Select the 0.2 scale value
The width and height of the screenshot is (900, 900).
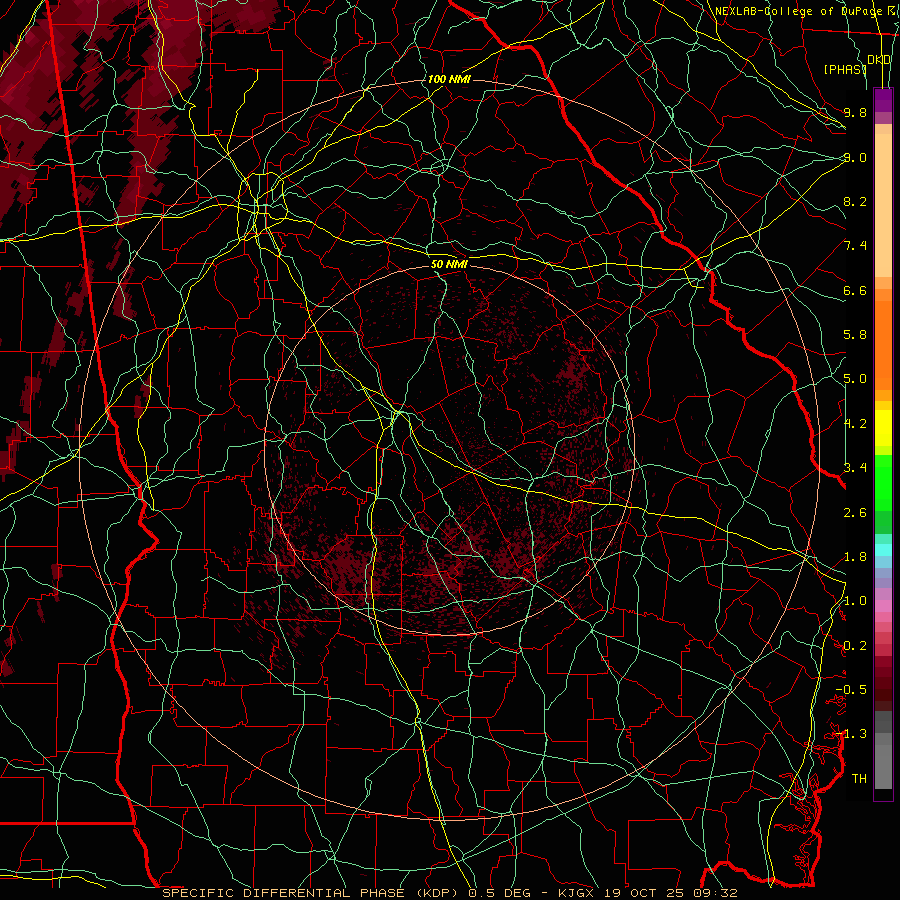855,646
